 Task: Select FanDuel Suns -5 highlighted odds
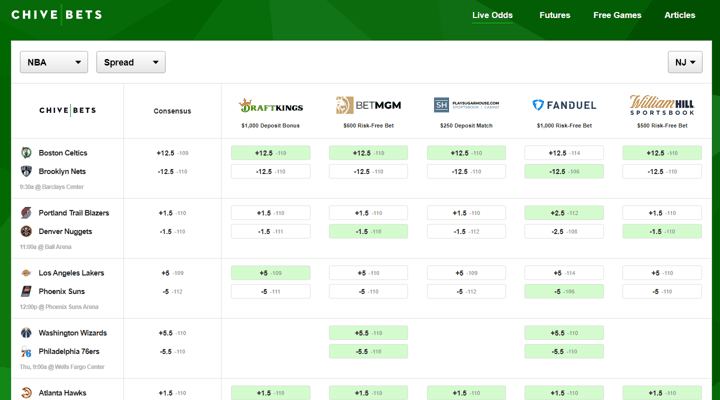click(x=564, y=291)
